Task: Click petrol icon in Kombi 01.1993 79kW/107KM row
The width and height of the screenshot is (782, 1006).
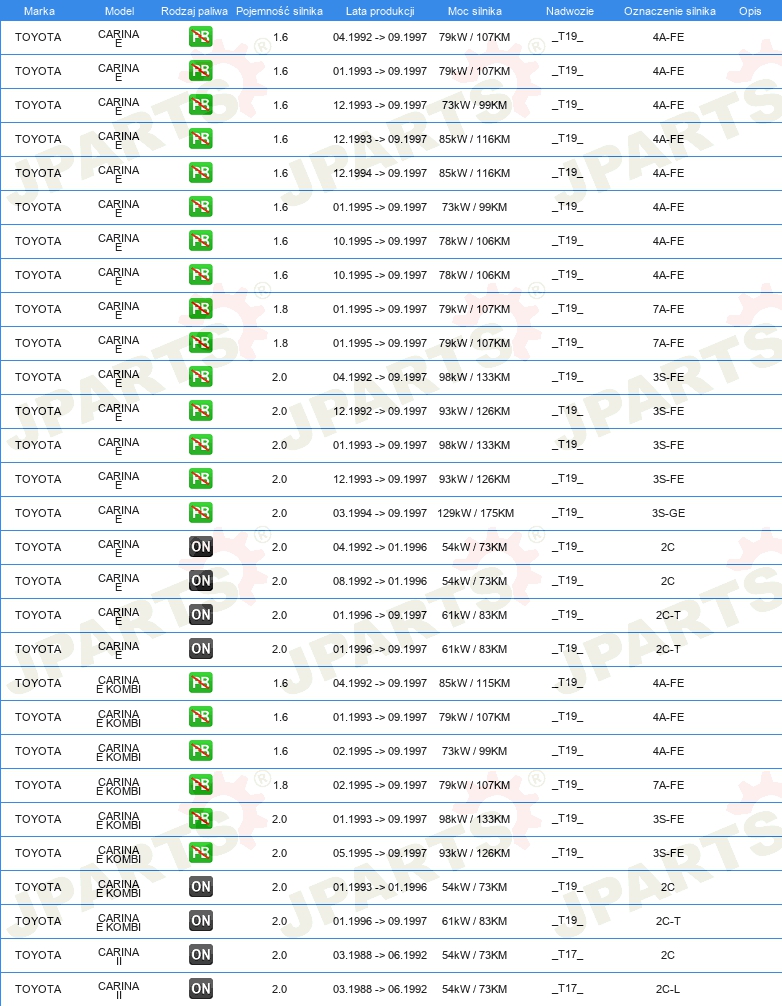Action: pos(201,717)
